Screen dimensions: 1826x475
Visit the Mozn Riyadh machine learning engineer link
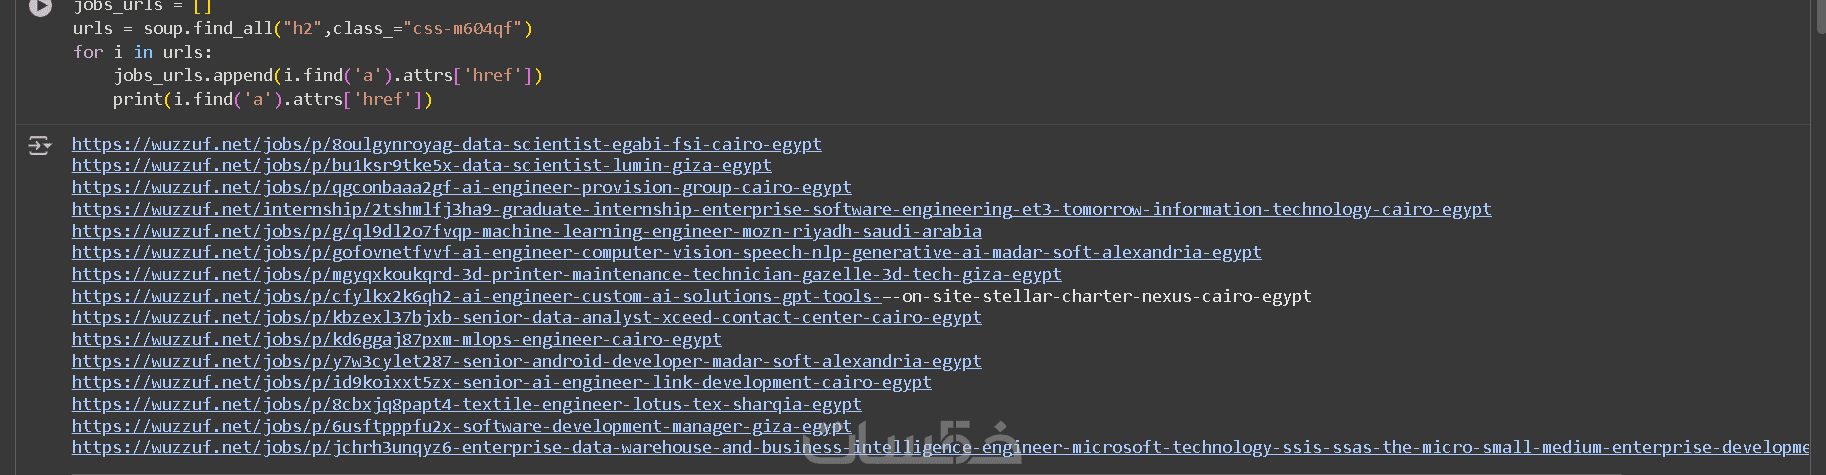(x=526, y=231)
